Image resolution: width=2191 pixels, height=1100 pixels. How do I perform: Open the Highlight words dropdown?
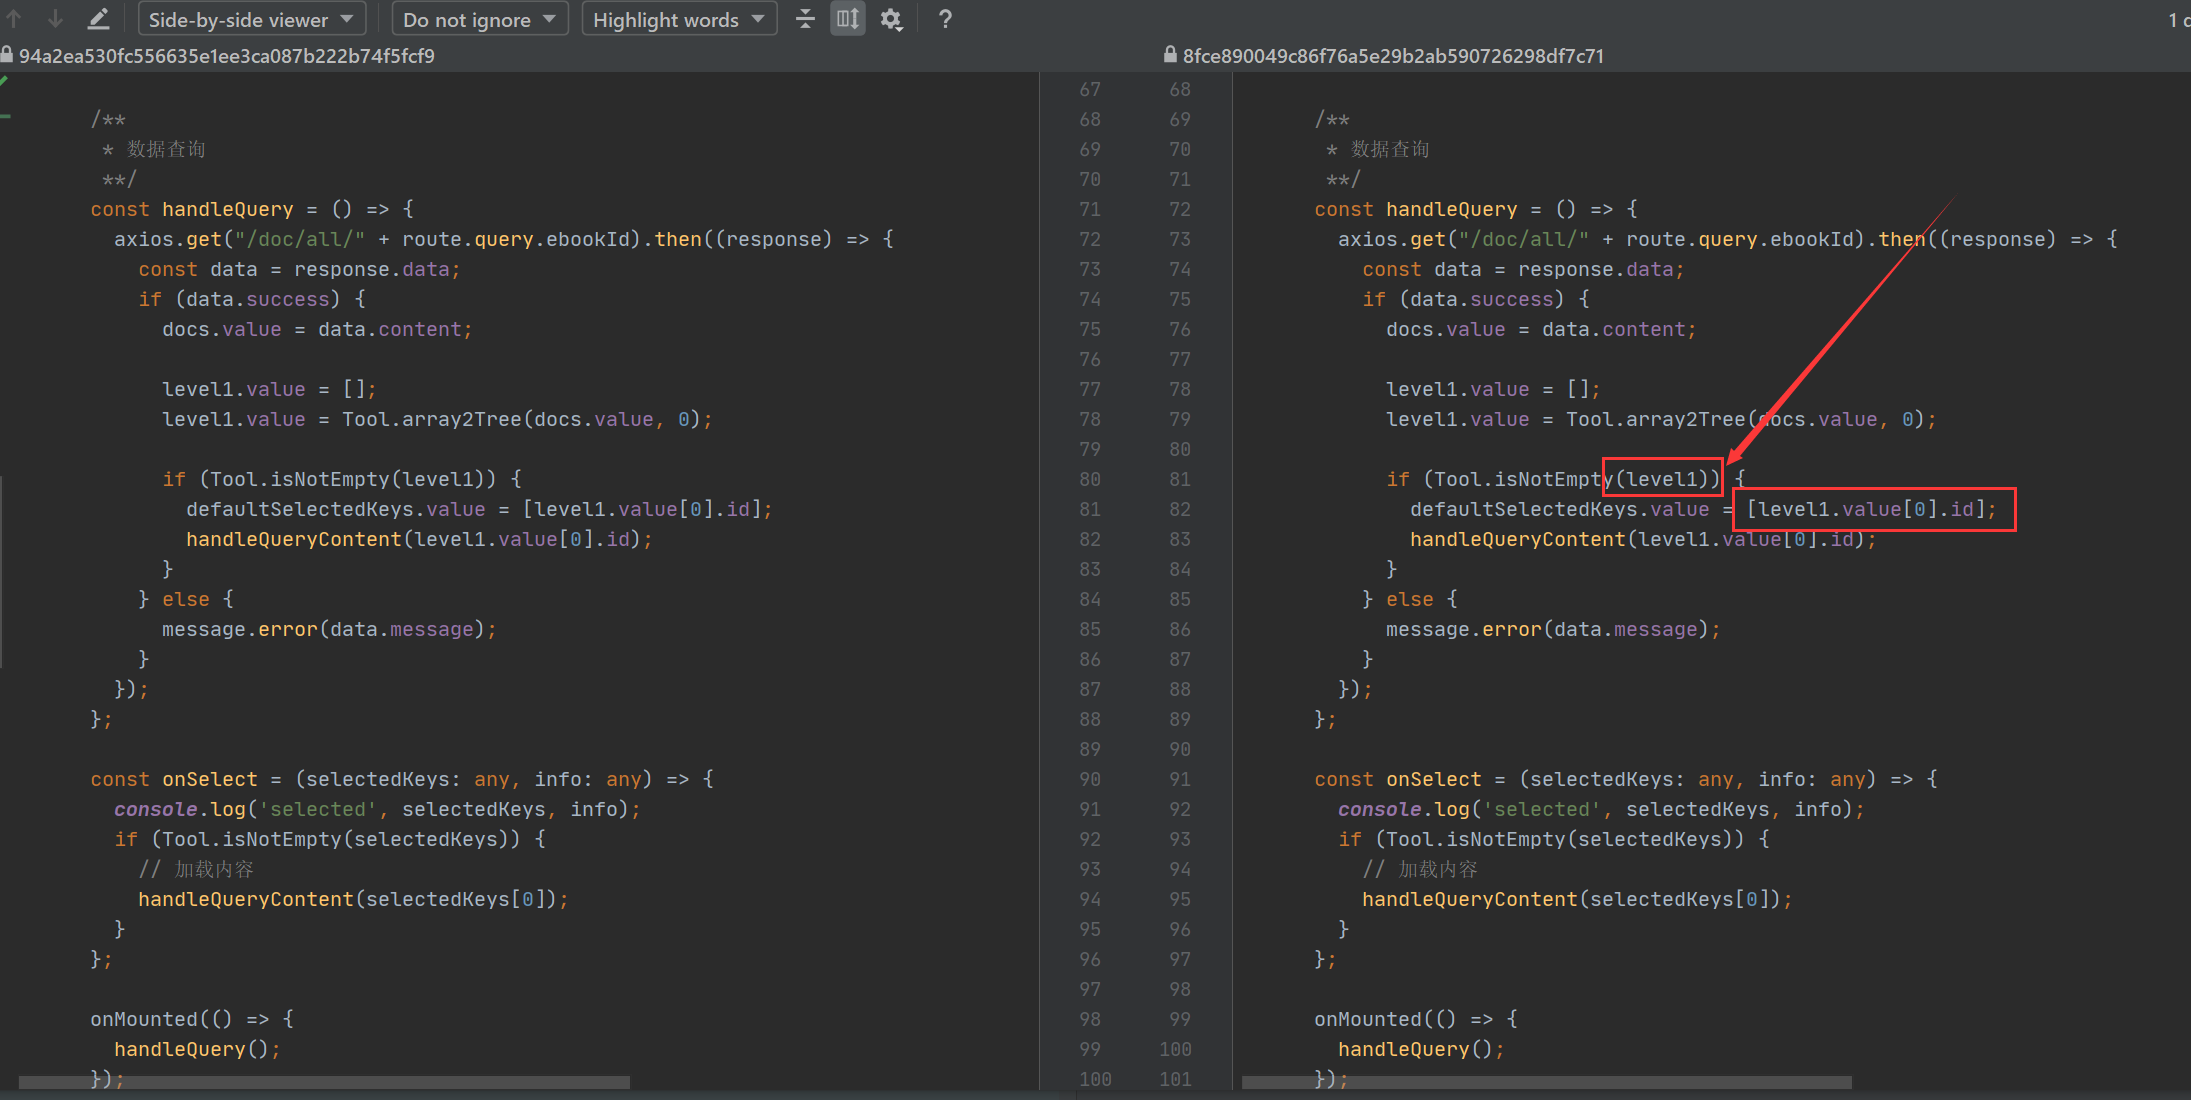click(x=679, y=19)
